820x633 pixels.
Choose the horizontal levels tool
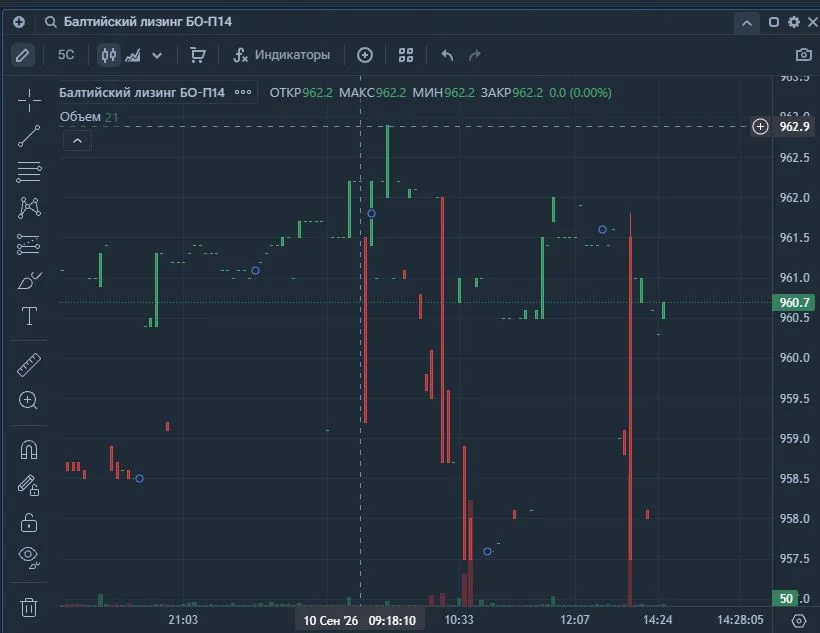click(29, 172)
